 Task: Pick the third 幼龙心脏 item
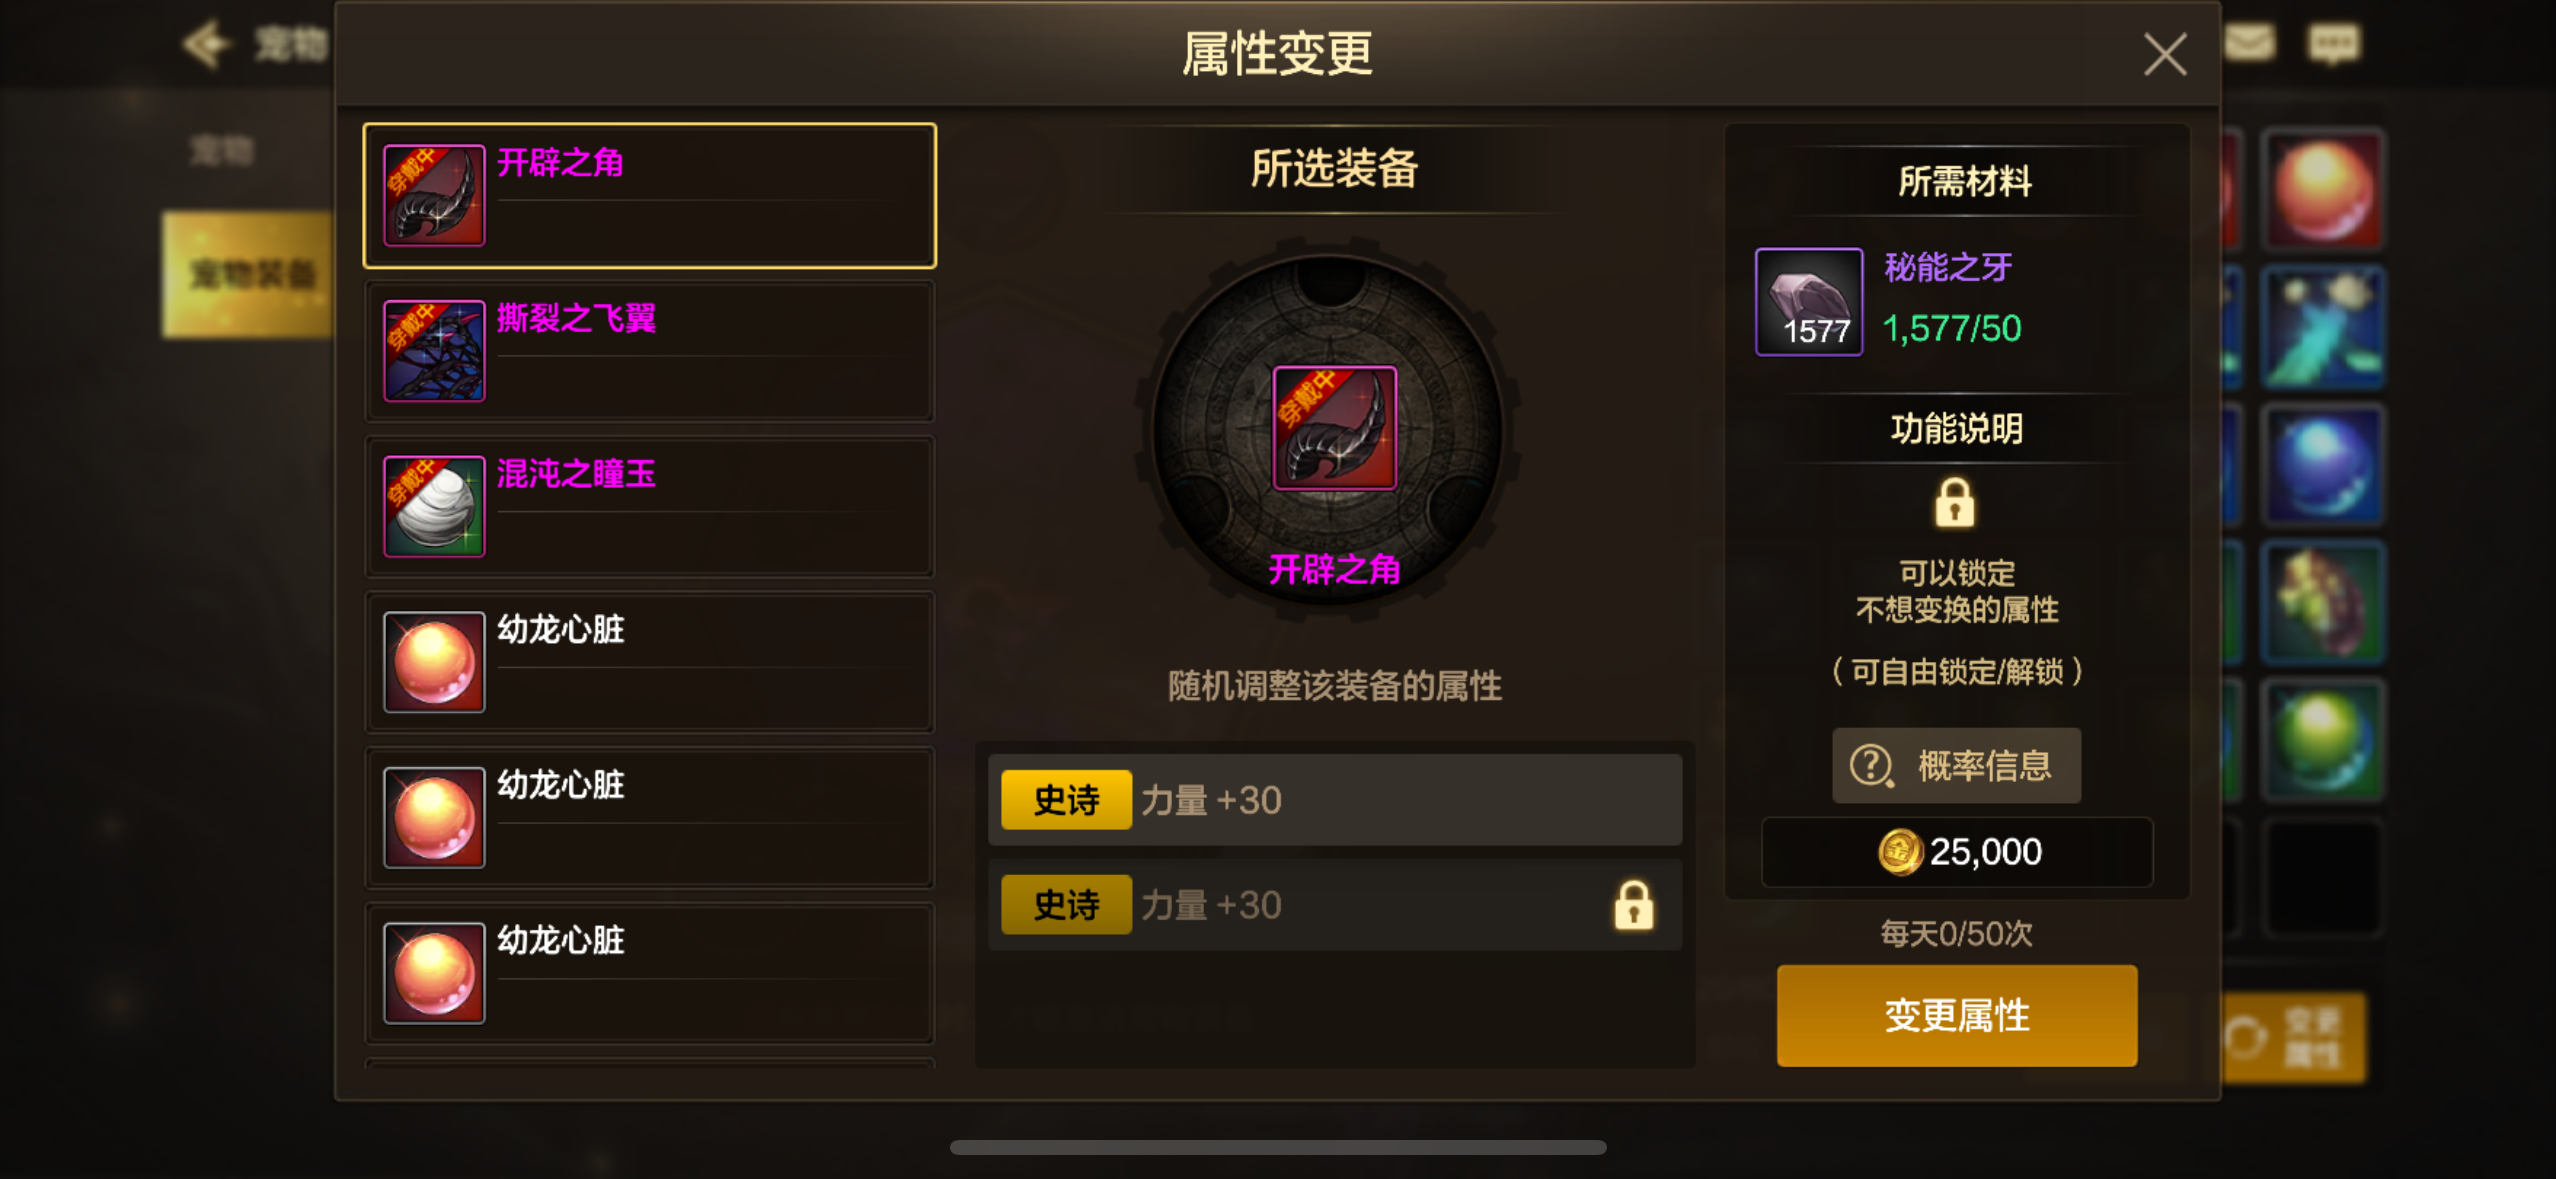[x=649, y=972]
